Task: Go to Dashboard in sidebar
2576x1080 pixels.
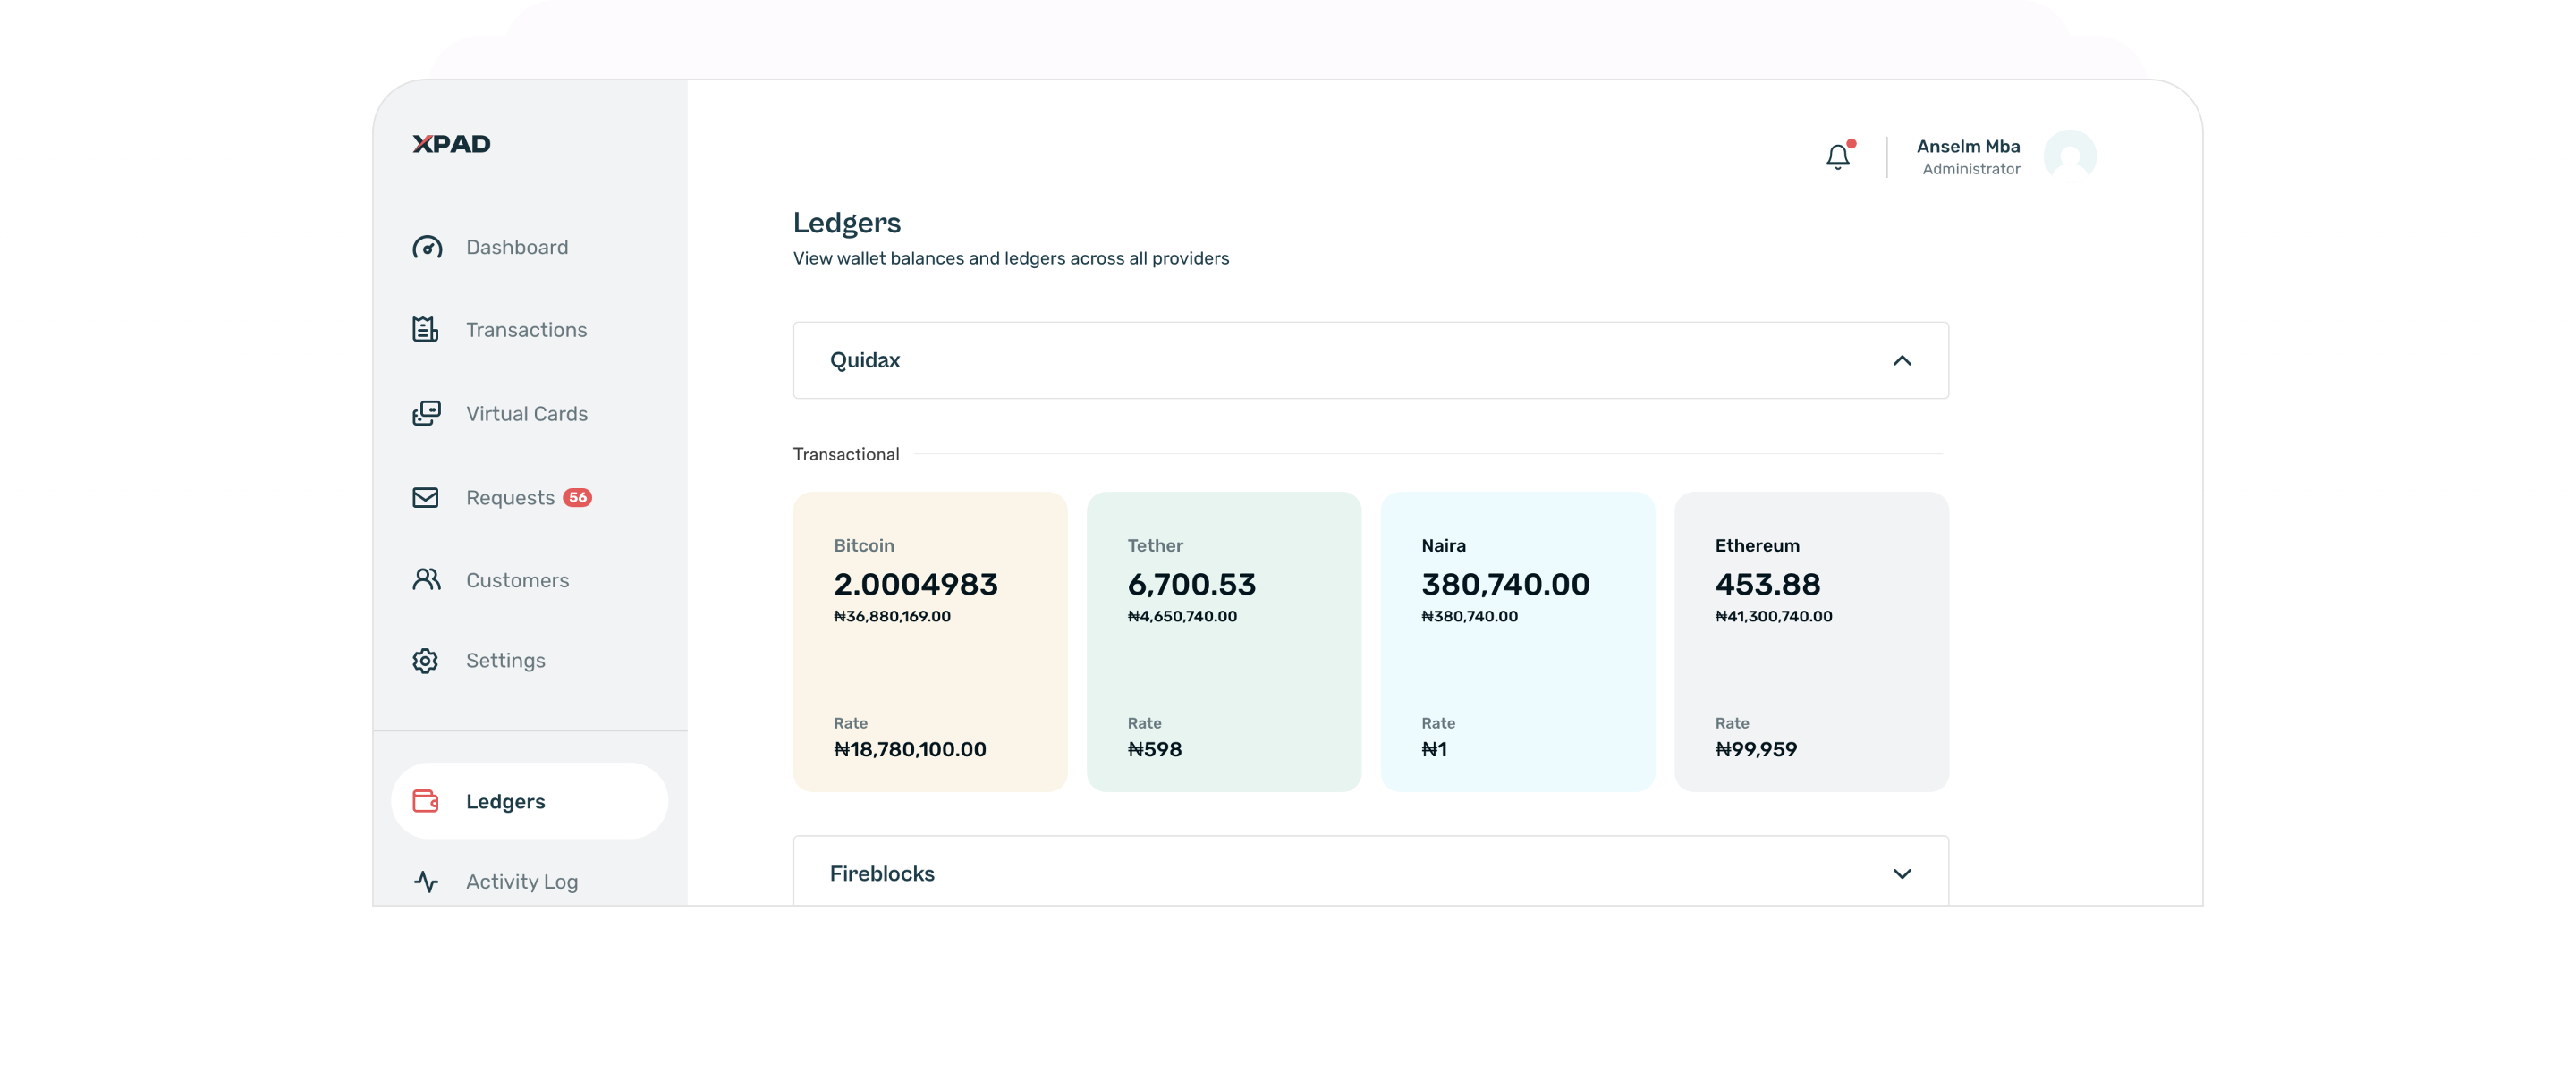Action: point(517,247)
